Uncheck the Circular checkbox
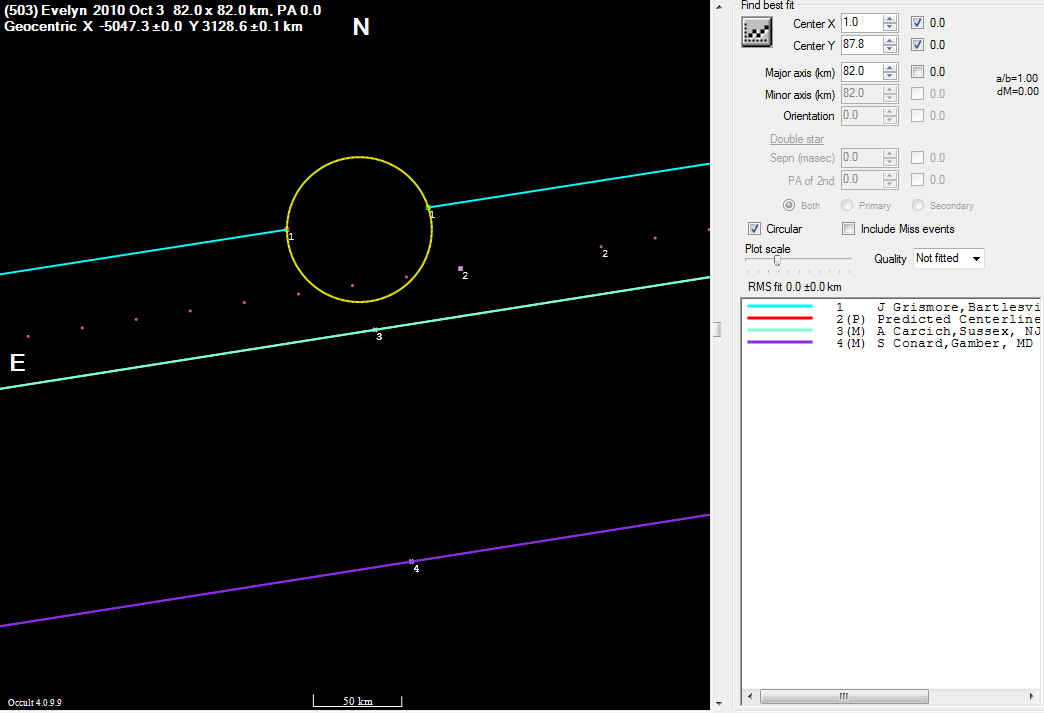1044x713 pixels. (754, 228)
